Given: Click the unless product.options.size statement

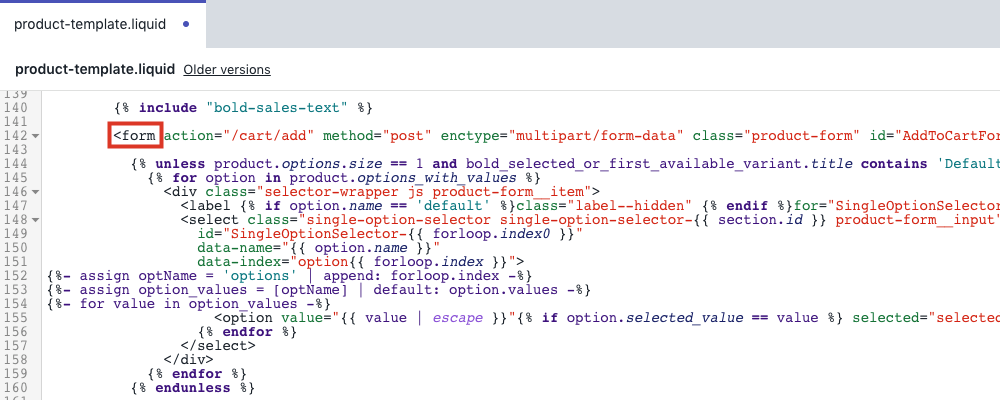Looking at the screenshot, I should pos(565,164).
